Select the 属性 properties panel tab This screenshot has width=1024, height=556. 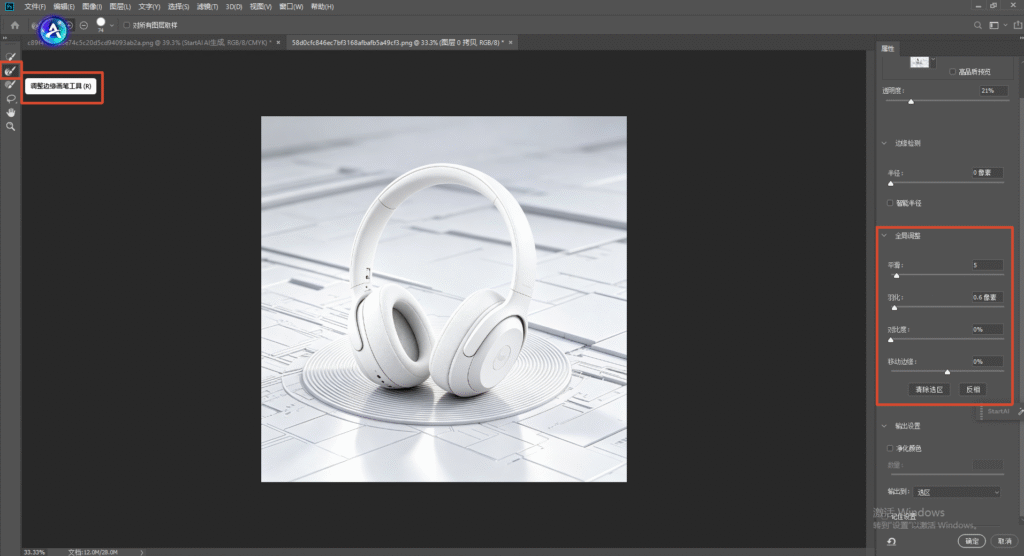(x=888, y=48)
